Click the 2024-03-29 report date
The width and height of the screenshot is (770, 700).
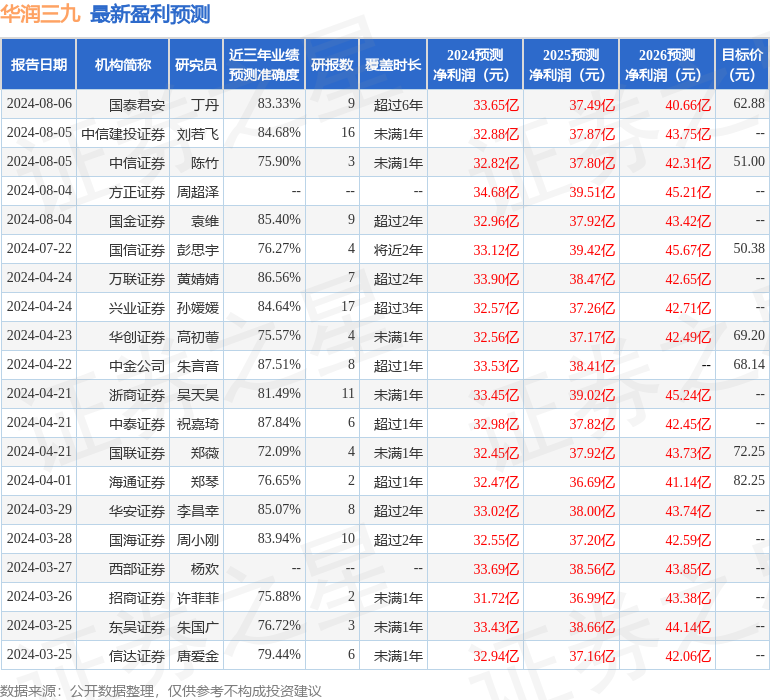click(x=39, y=509)
